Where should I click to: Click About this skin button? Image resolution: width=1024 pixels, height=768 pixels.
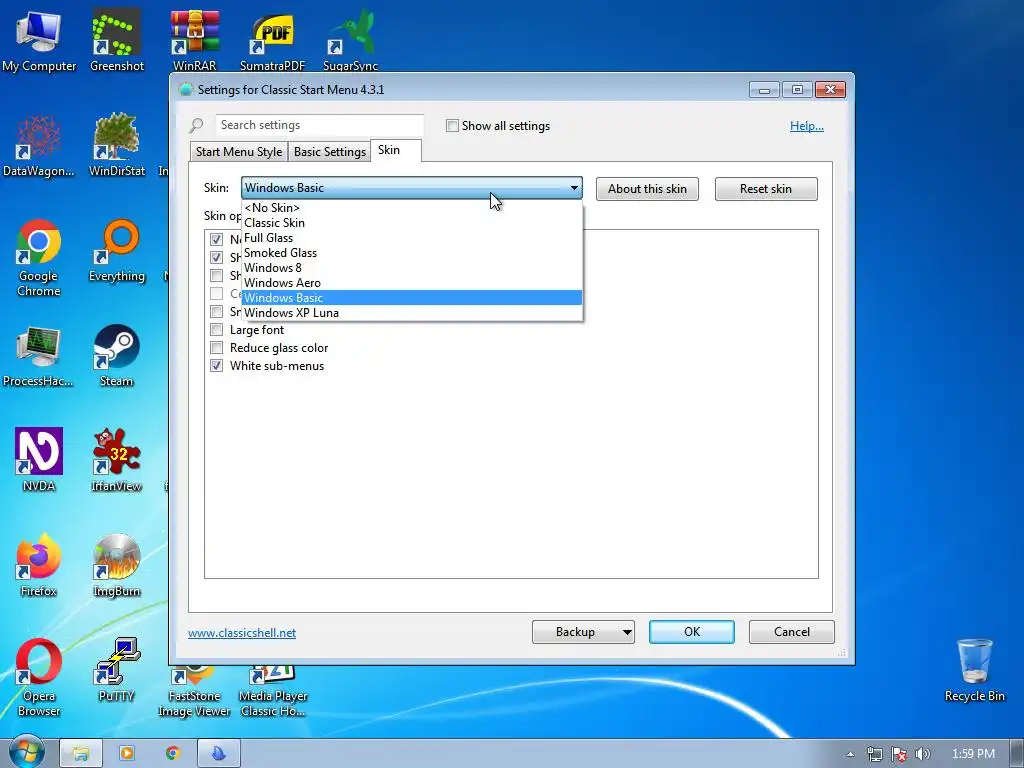click(647, 189)
